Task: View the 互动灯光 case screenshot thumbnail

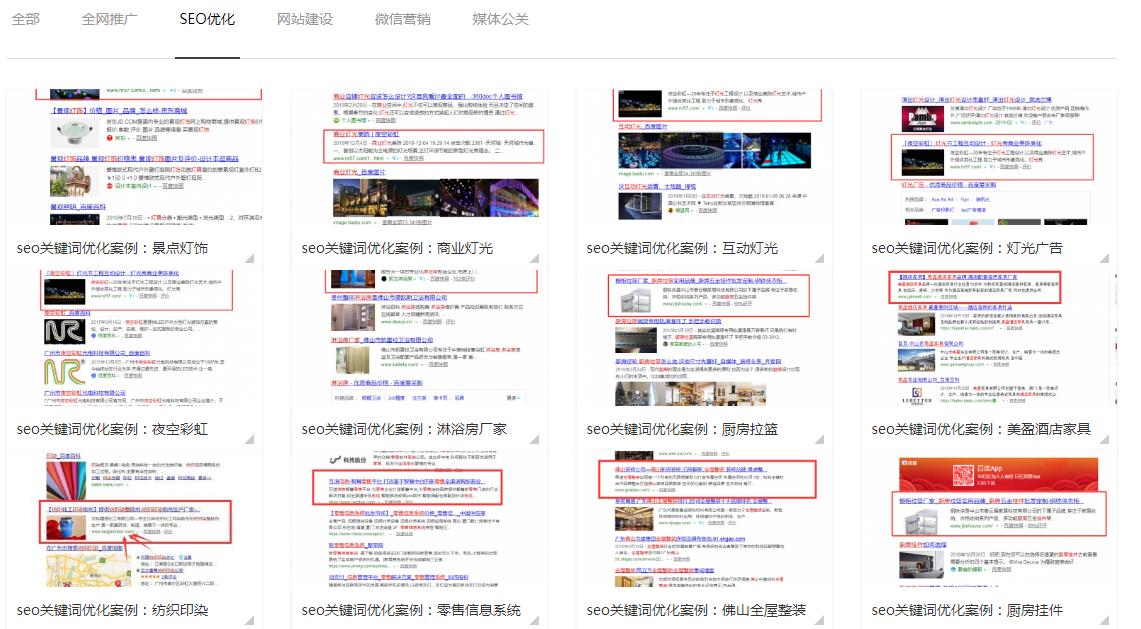Action: (x=704, y=160)
